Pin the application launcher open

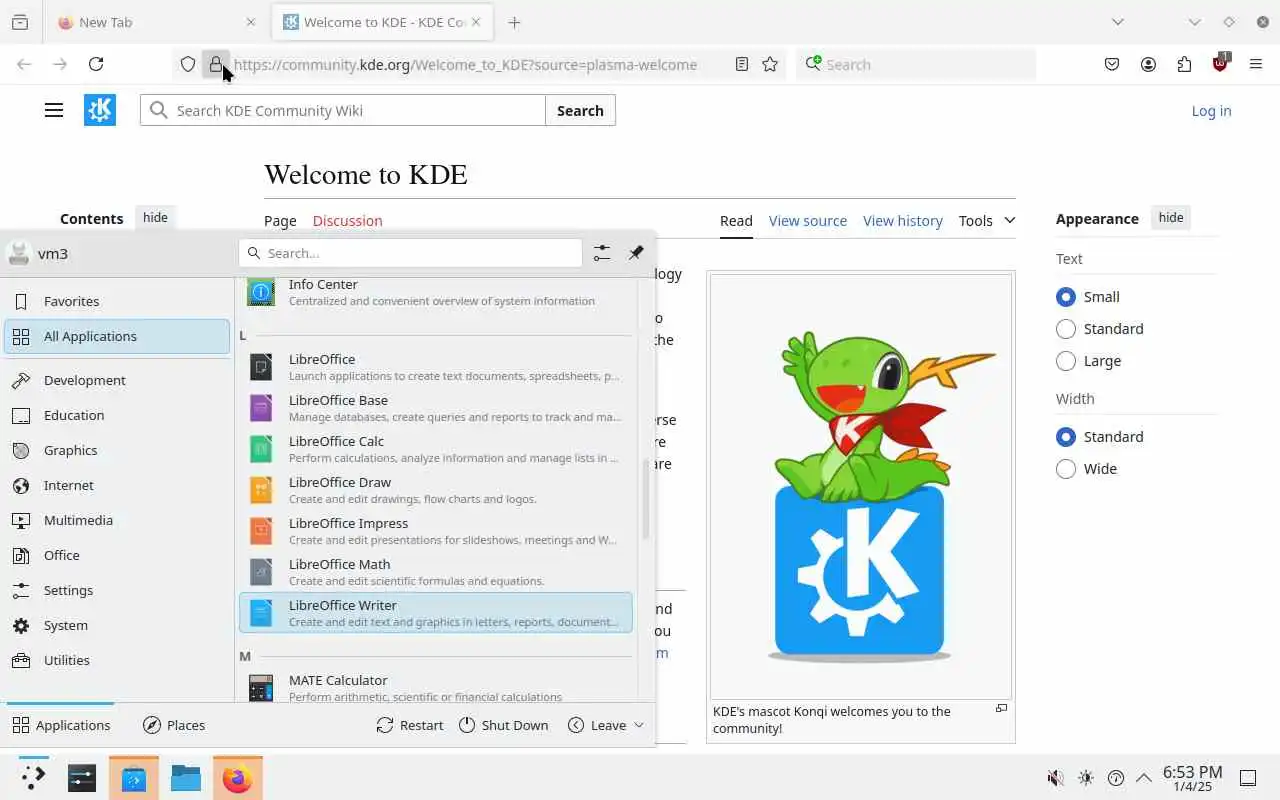click(636, 253)
